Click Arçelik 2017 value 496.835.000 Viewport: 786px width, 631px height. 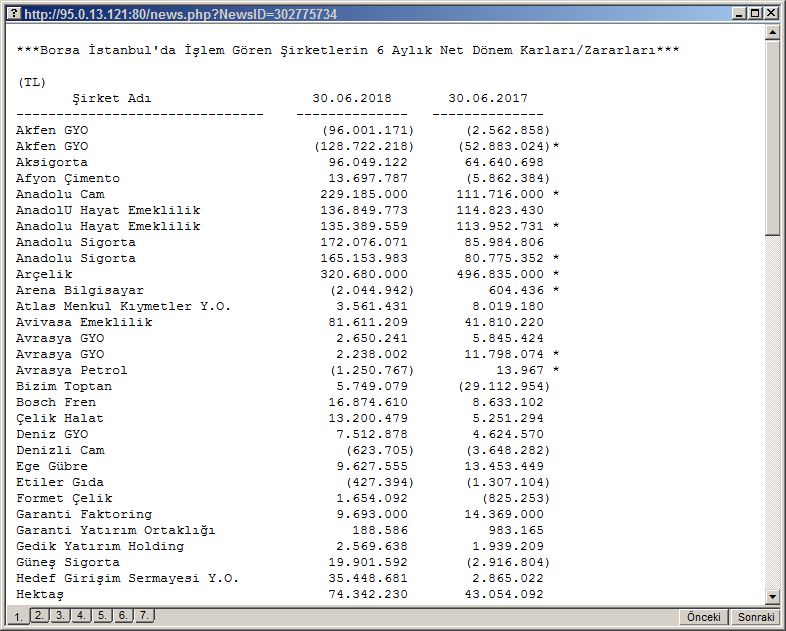click(x=500, y=275)
